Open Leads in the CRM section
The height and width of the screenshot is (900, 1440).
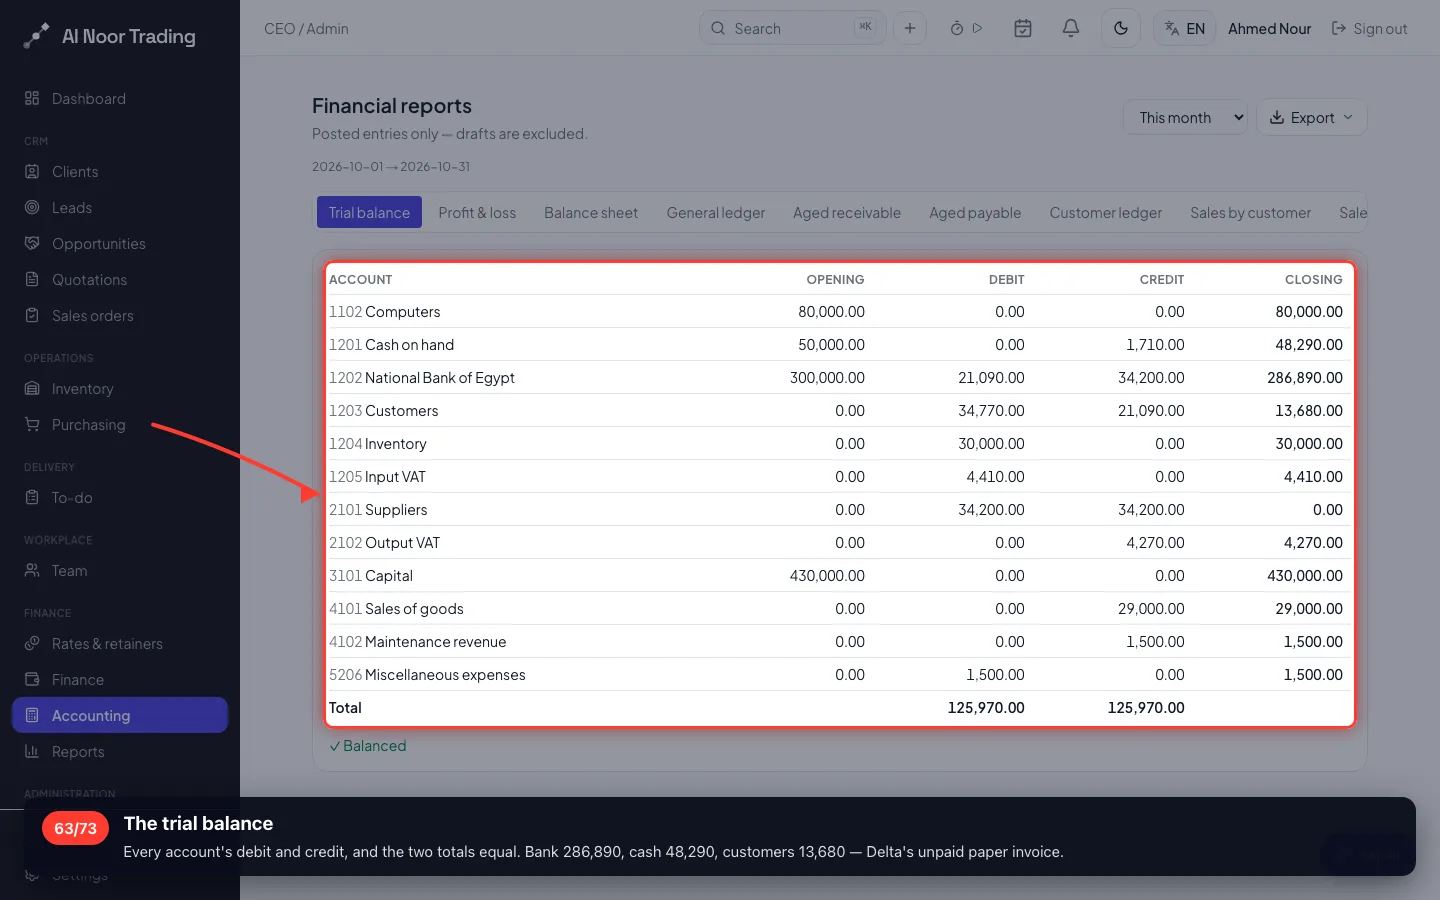(x=120, y=208)
